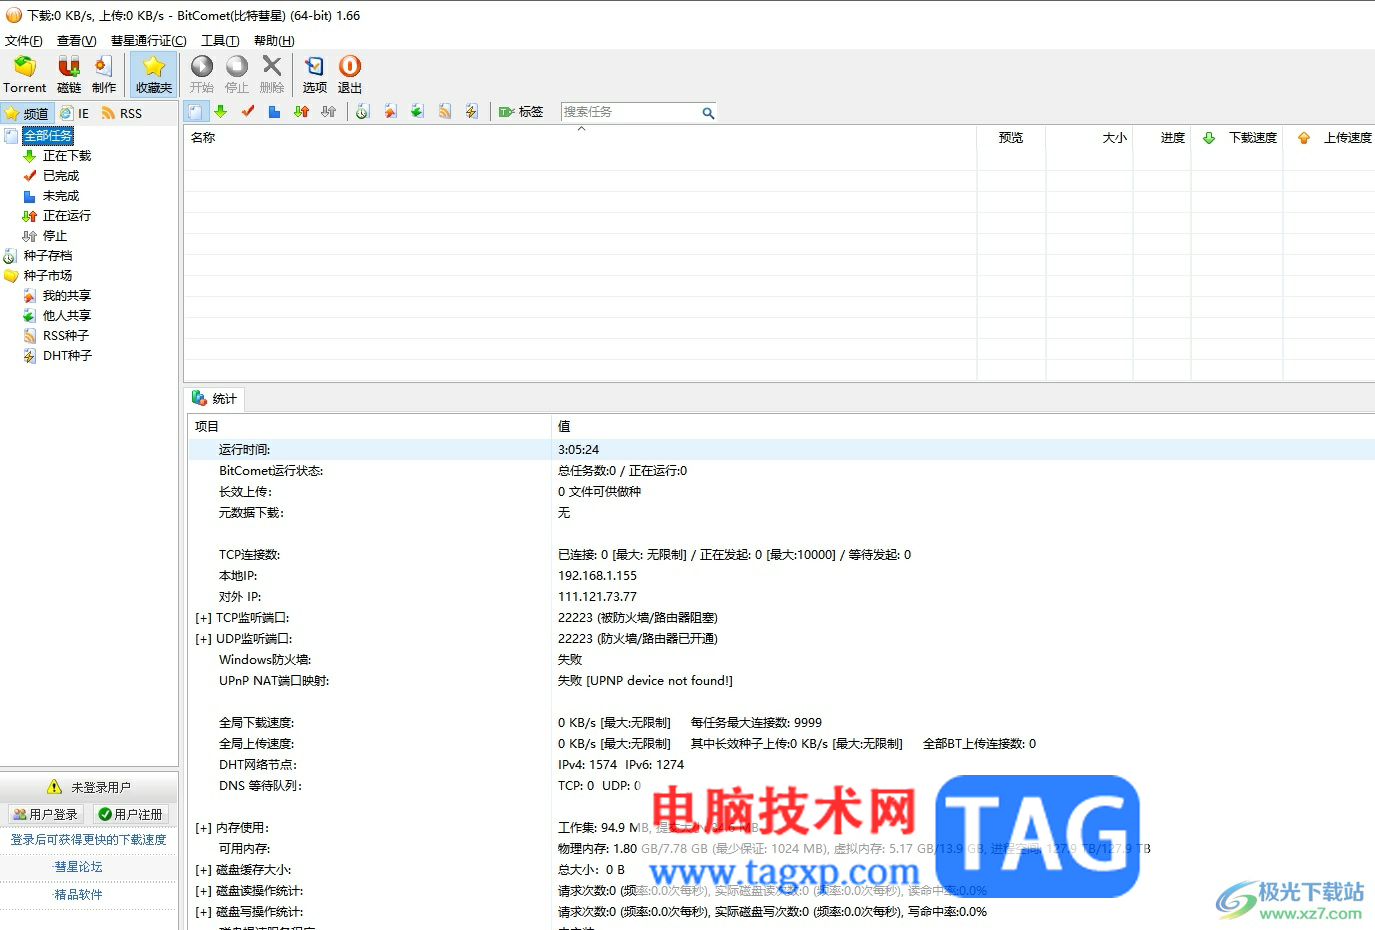Click the orange my-shares icon in the filter toolbar
The image size is (1375, 930).
(x=390, y=112)
